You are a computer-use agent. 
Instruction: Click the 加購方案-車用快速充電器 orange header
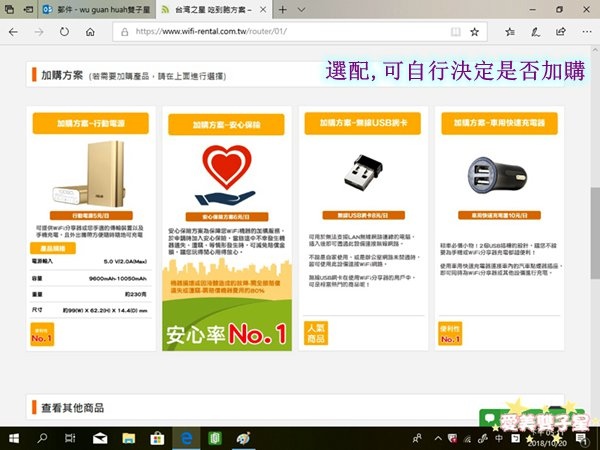coord(499,123)
